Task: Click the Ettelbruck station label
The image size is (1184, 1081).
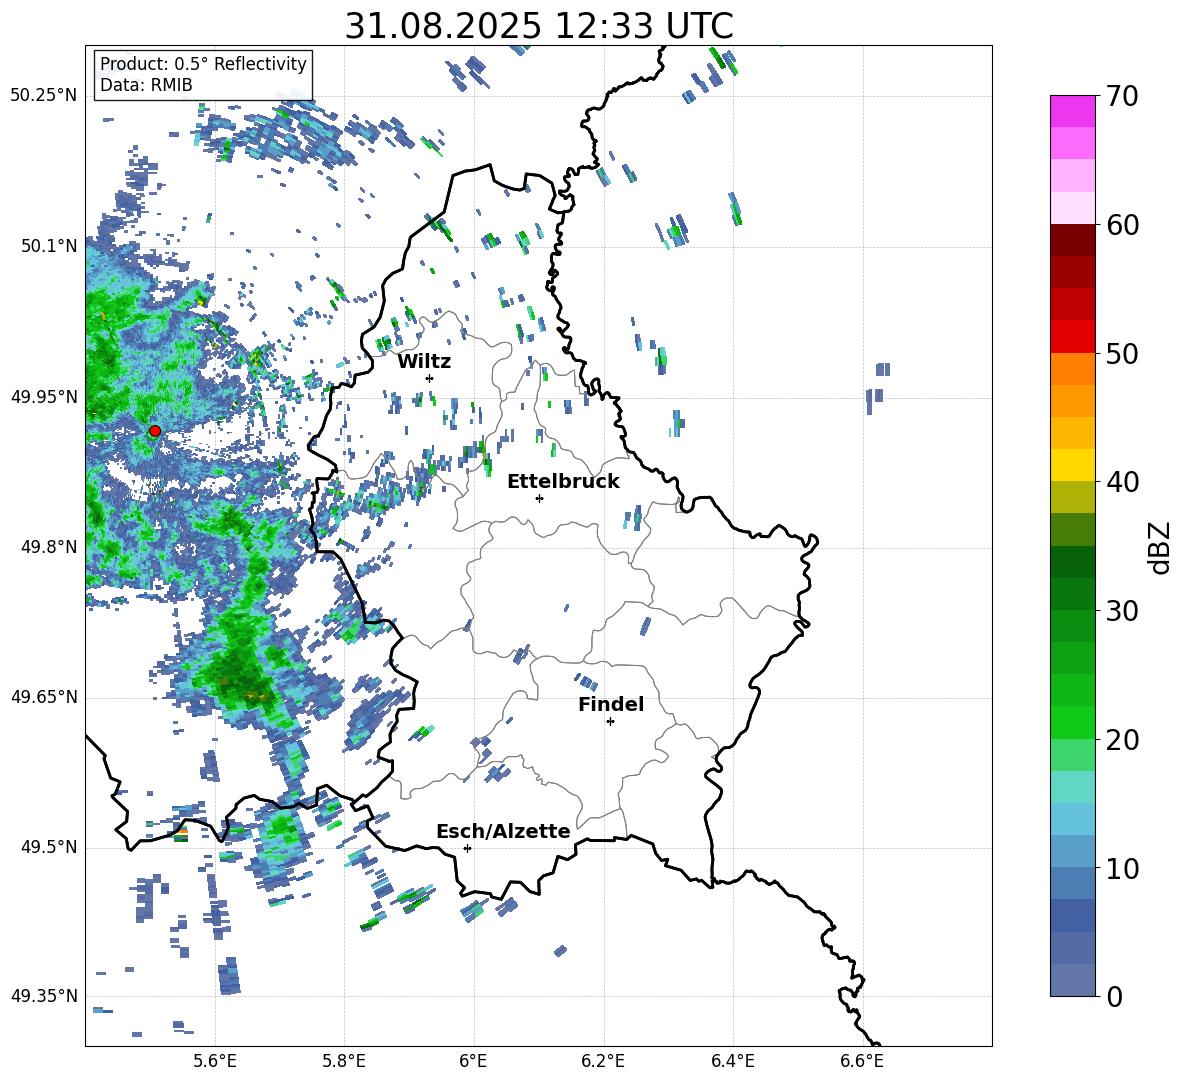Action: (563, 482)
